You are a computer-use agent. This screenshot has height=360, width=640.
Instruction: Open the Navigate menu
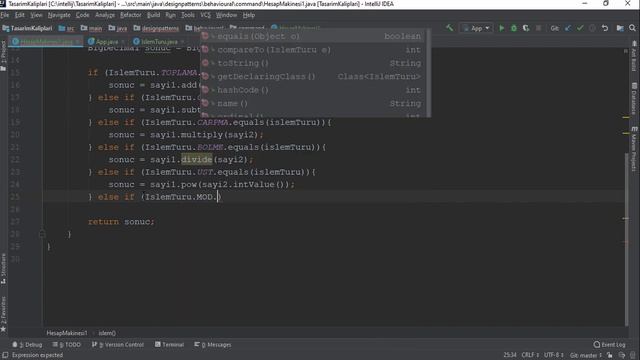click(x=59, y=15)
